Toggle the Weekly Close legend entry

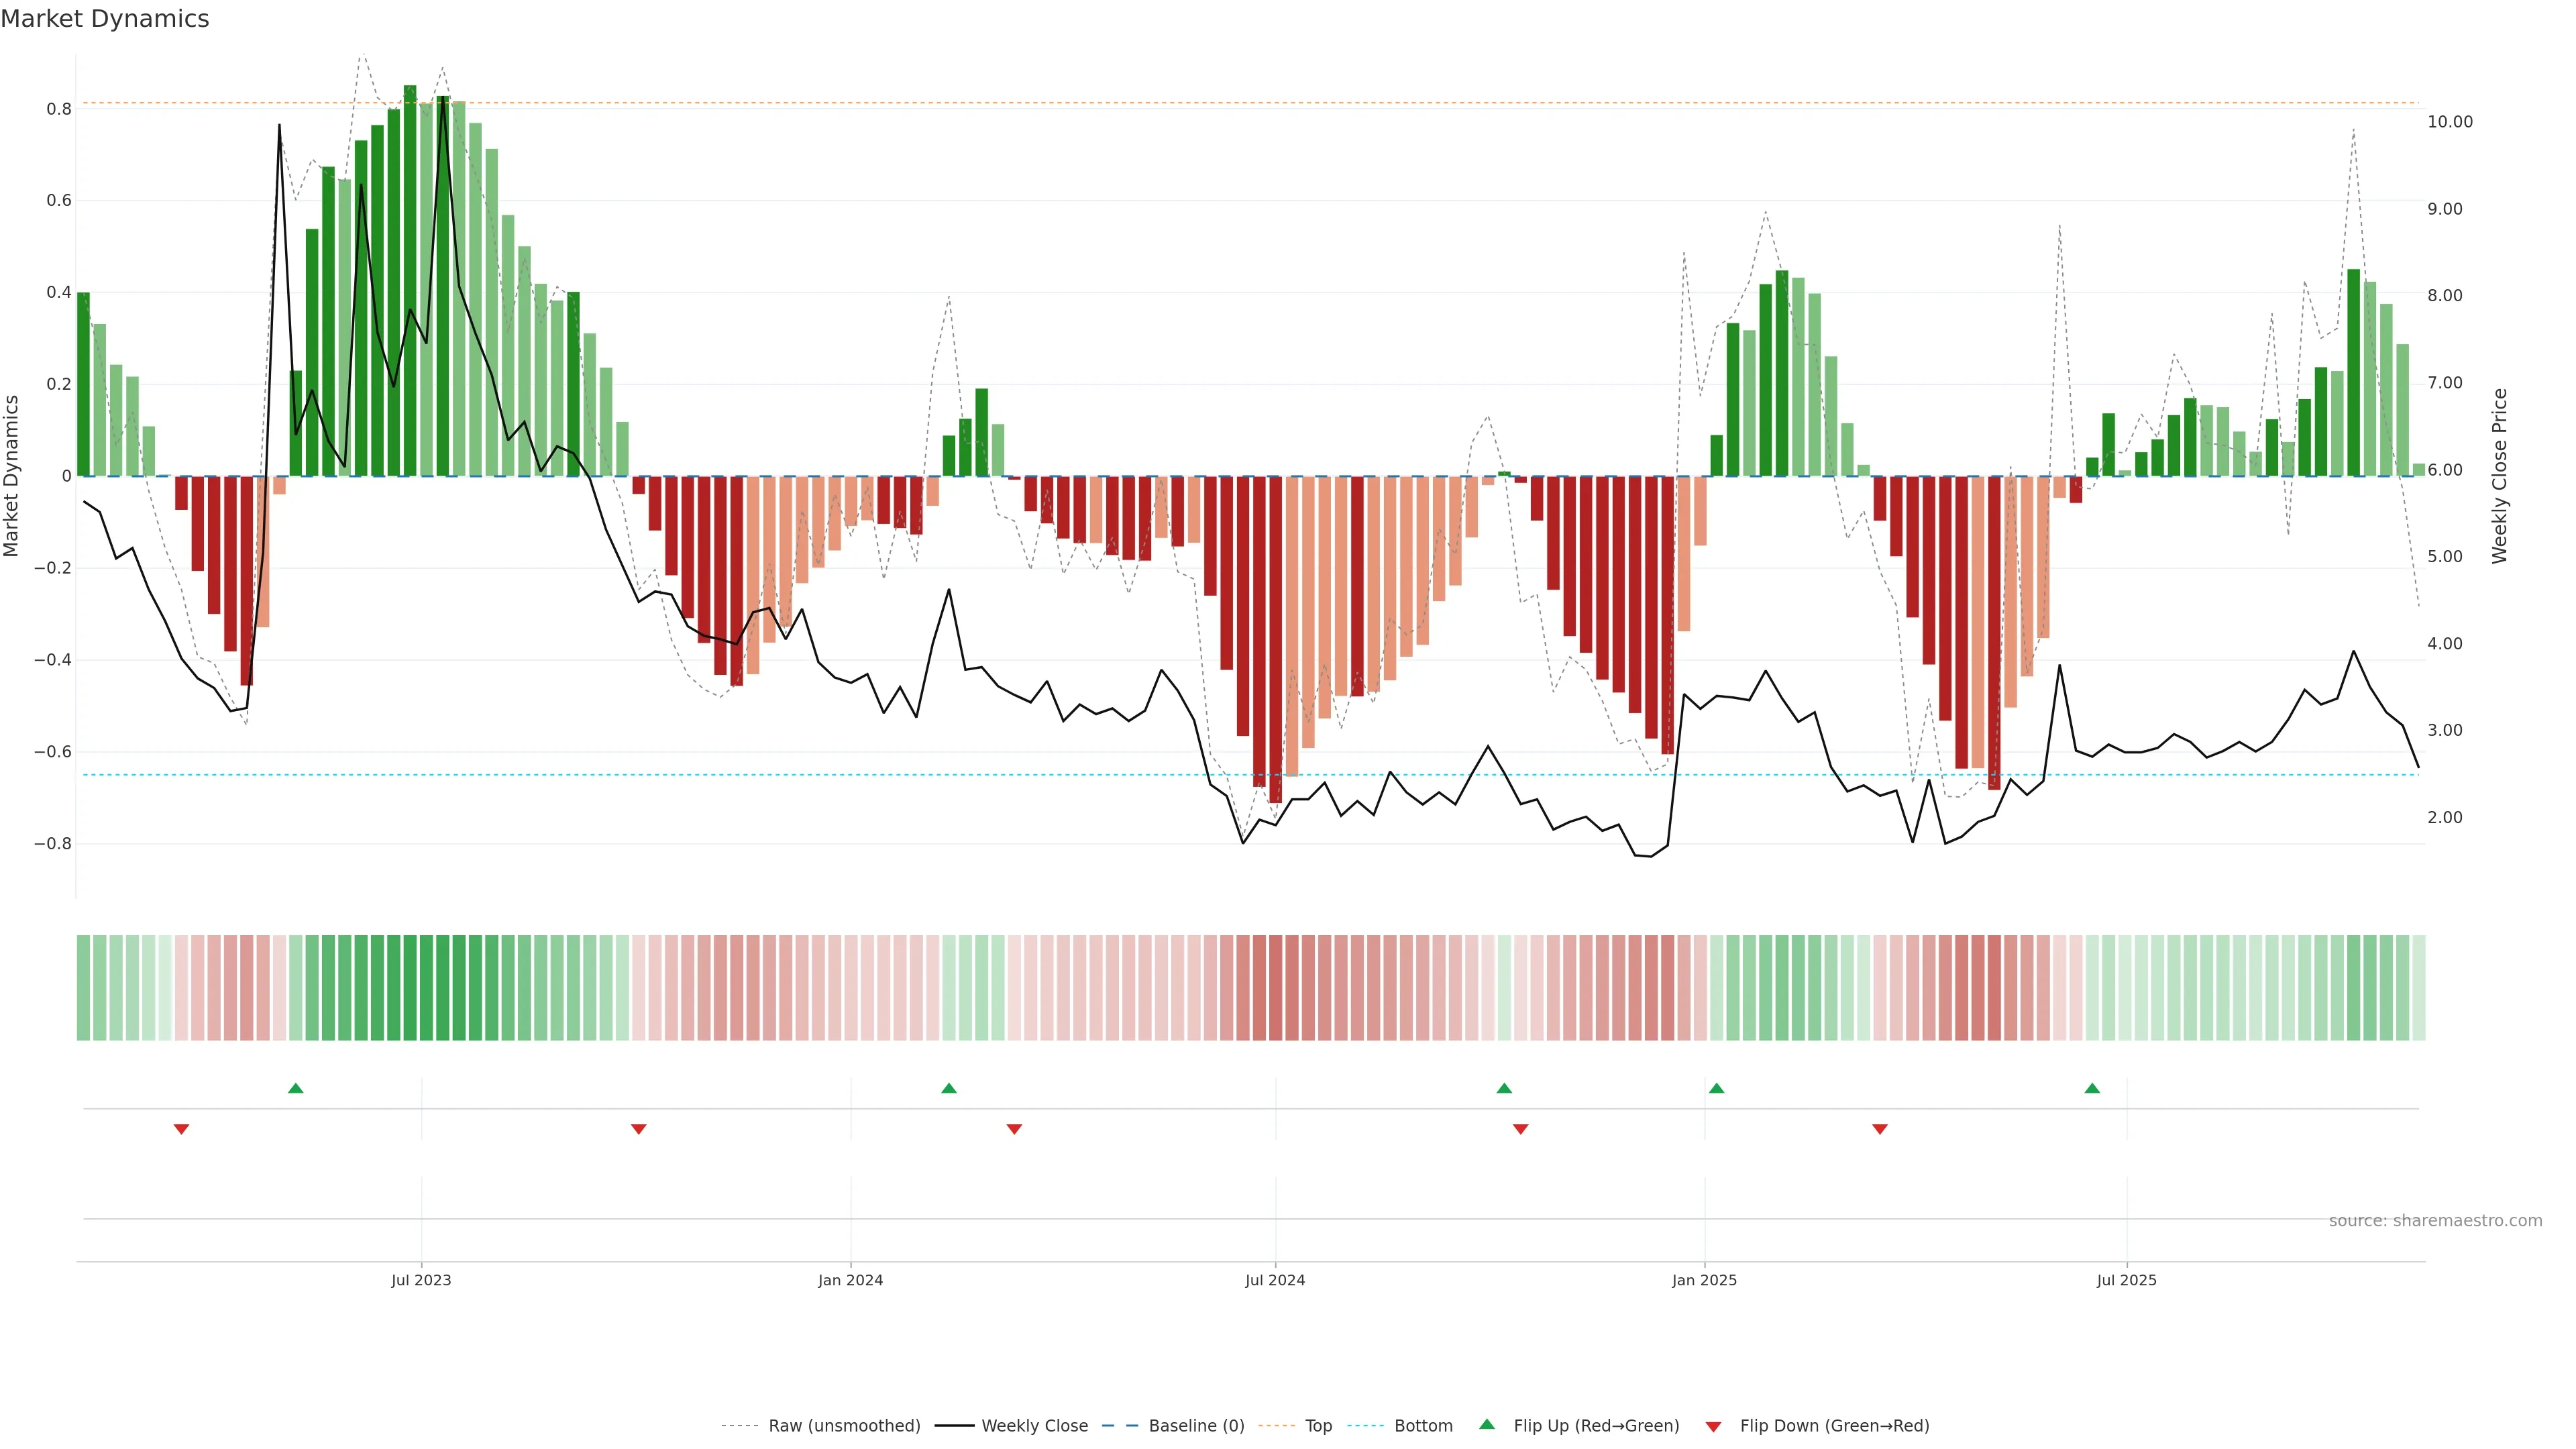(x=1034, y=1426)
